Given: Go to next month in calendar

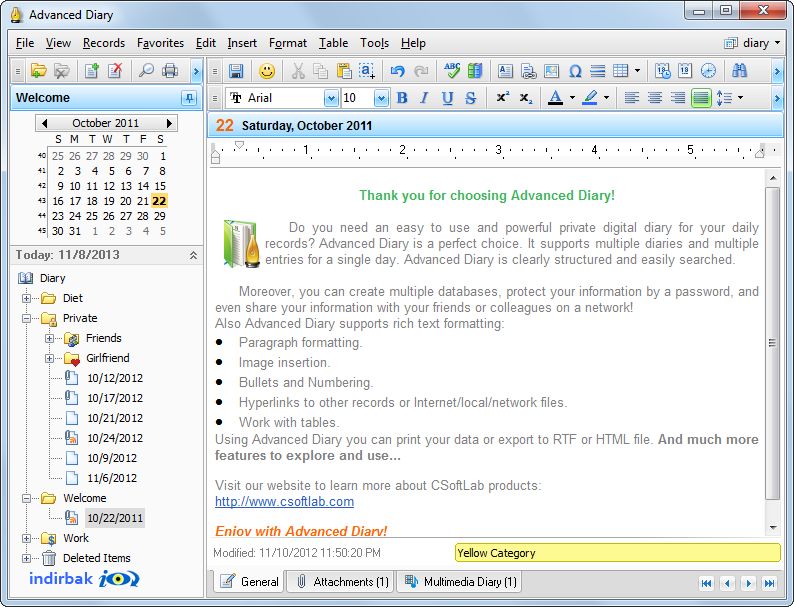Looking at the screenshot, I should click(169, 123).
